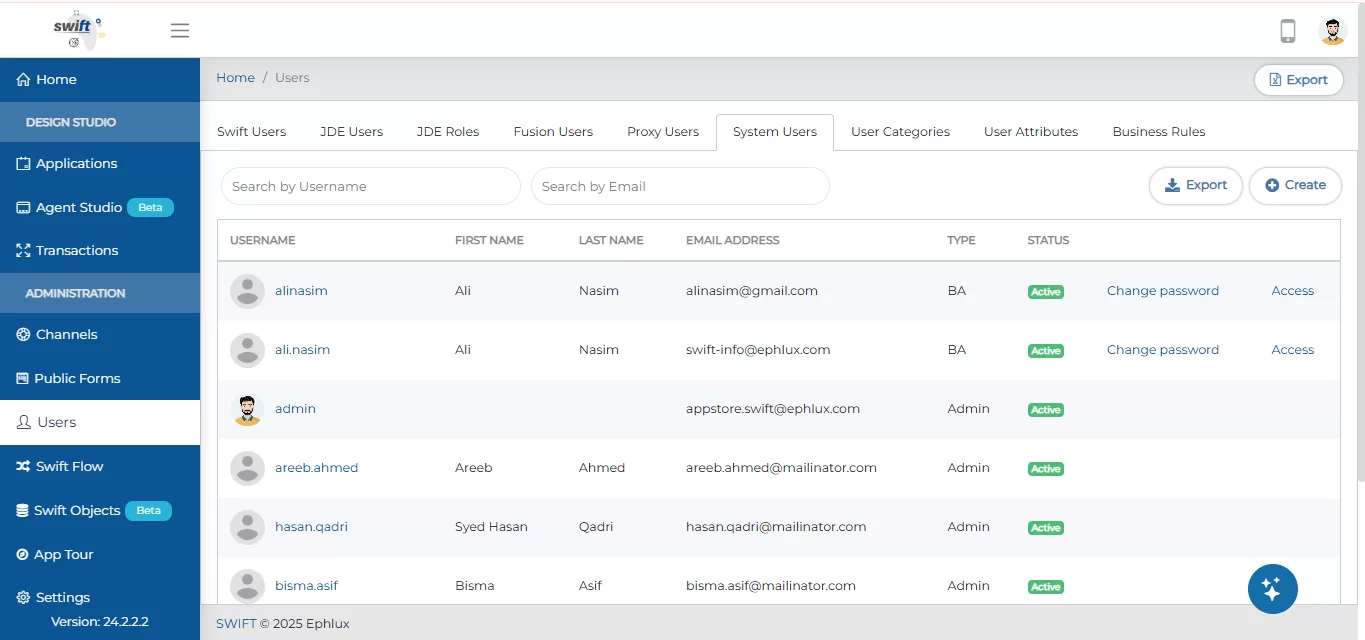
Task: Click the STATUS column header
Action: [1048, 240]
